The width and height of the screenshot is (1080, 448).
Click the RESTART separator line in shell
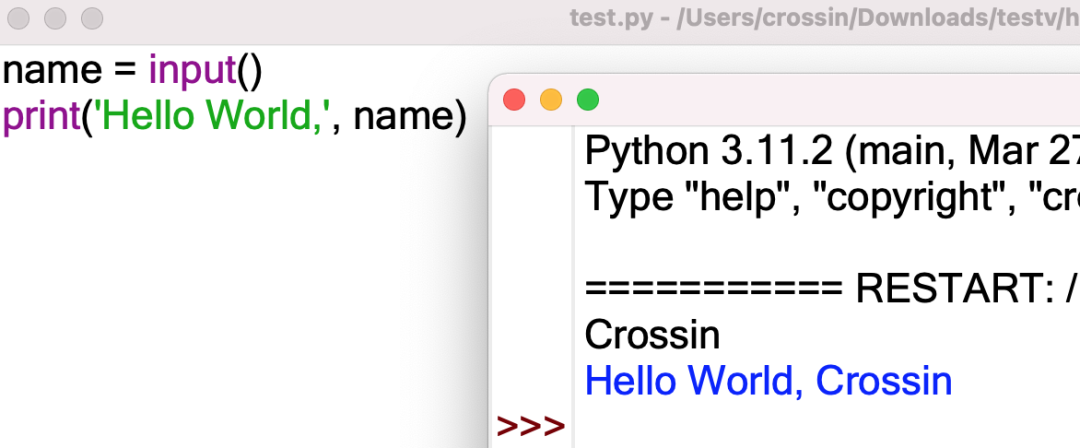[x=832, y=289]
